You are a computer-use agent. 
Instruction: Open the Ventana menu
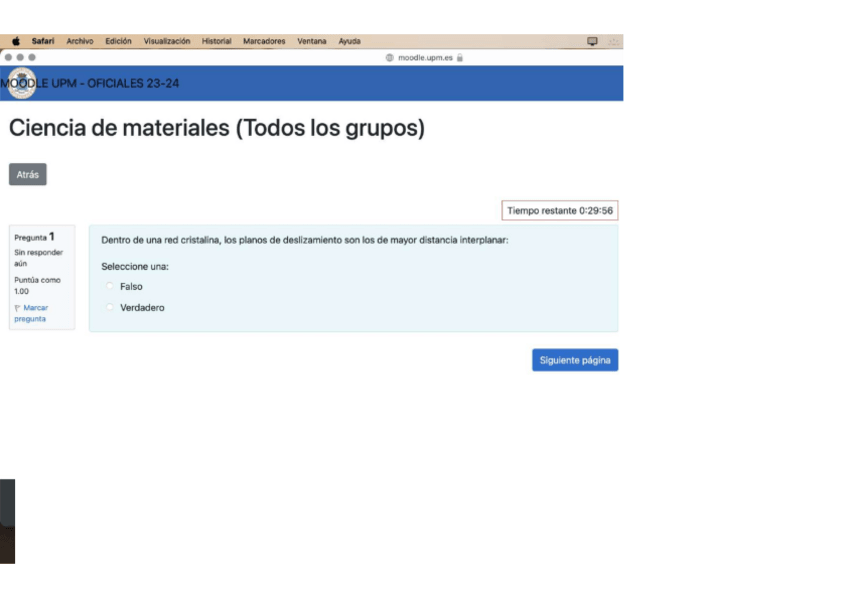click(311, 42)
